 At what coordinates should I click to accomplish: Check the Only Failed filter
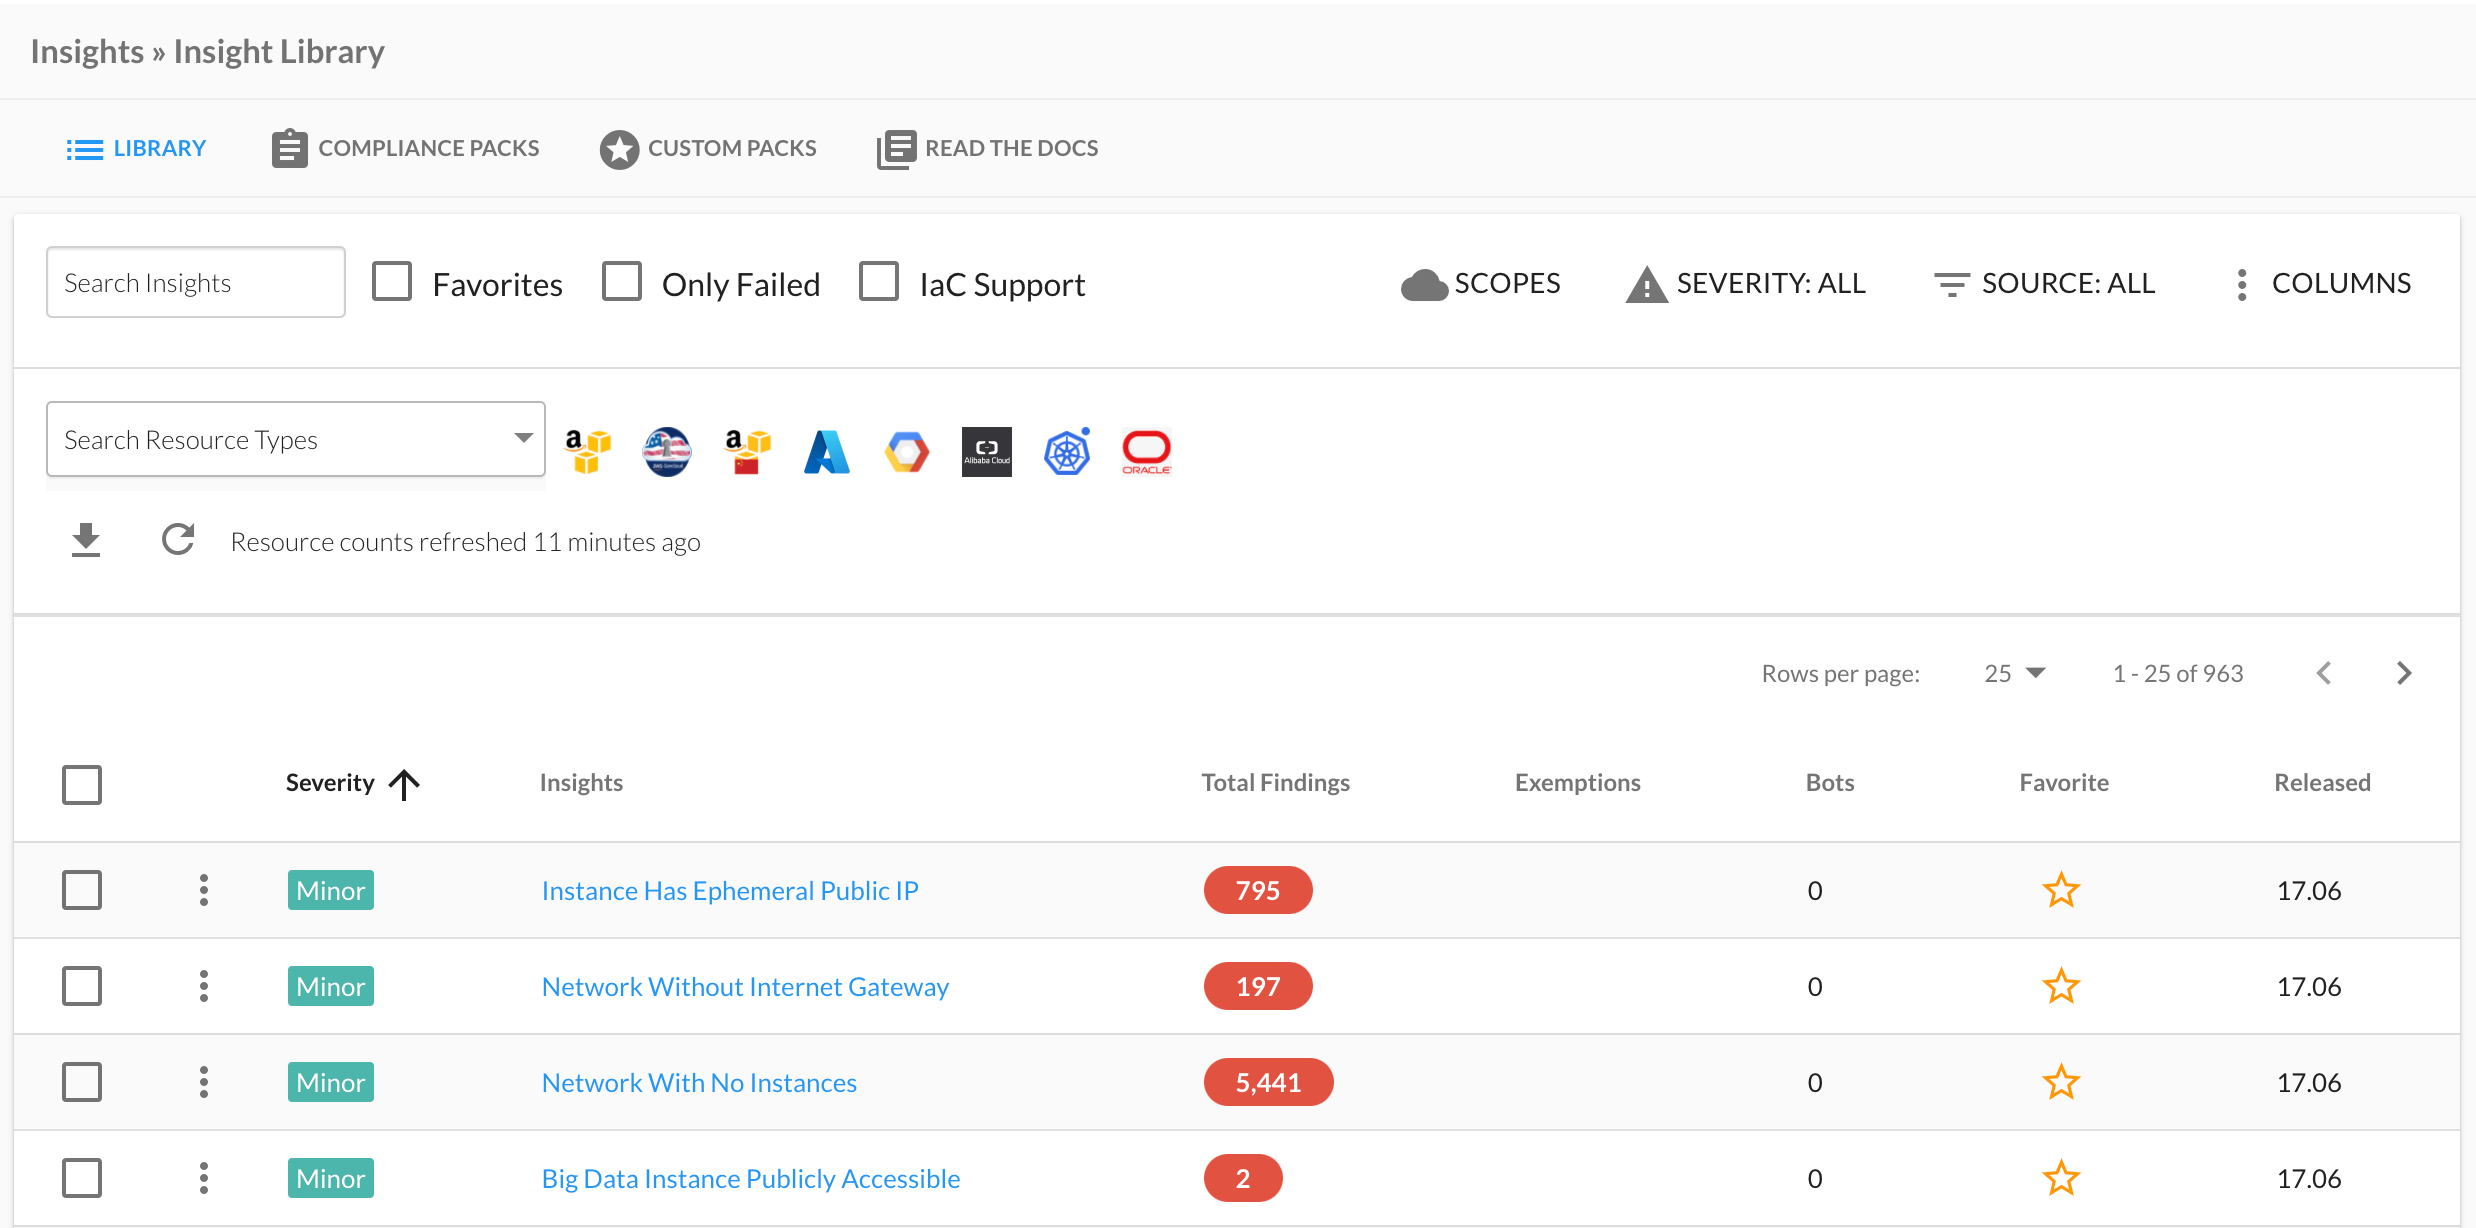622,282
